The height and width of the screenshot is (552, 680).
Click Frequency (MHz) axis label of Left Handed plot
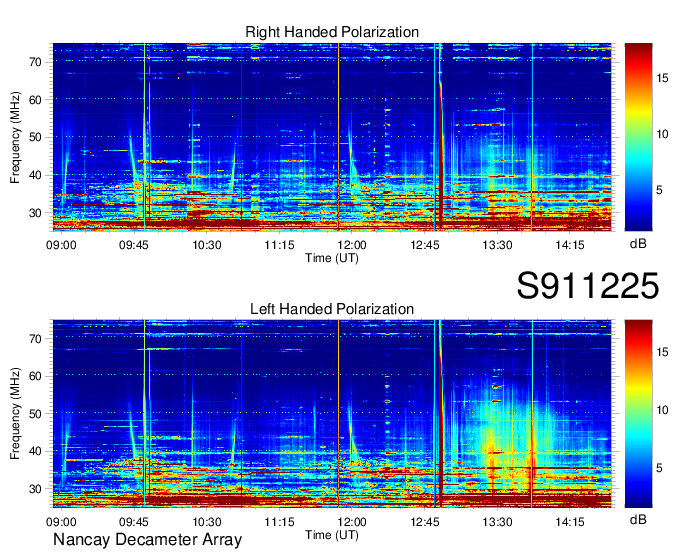click(15, 414)
